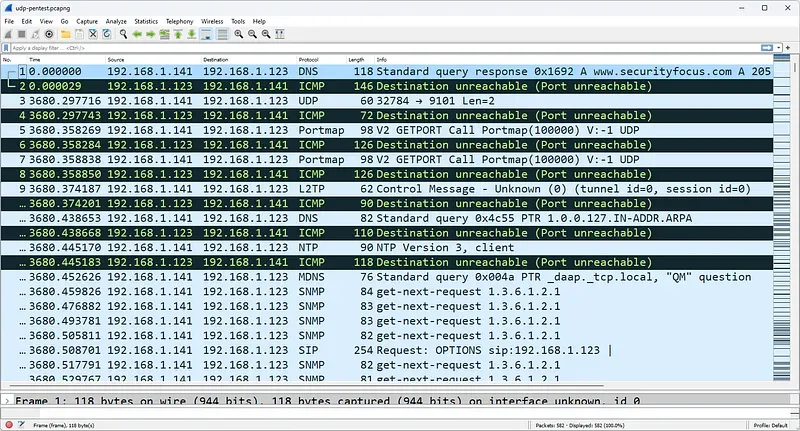Jump to the first packet
Viewport: 800px width, 431px height.
(x=178, y=34)
